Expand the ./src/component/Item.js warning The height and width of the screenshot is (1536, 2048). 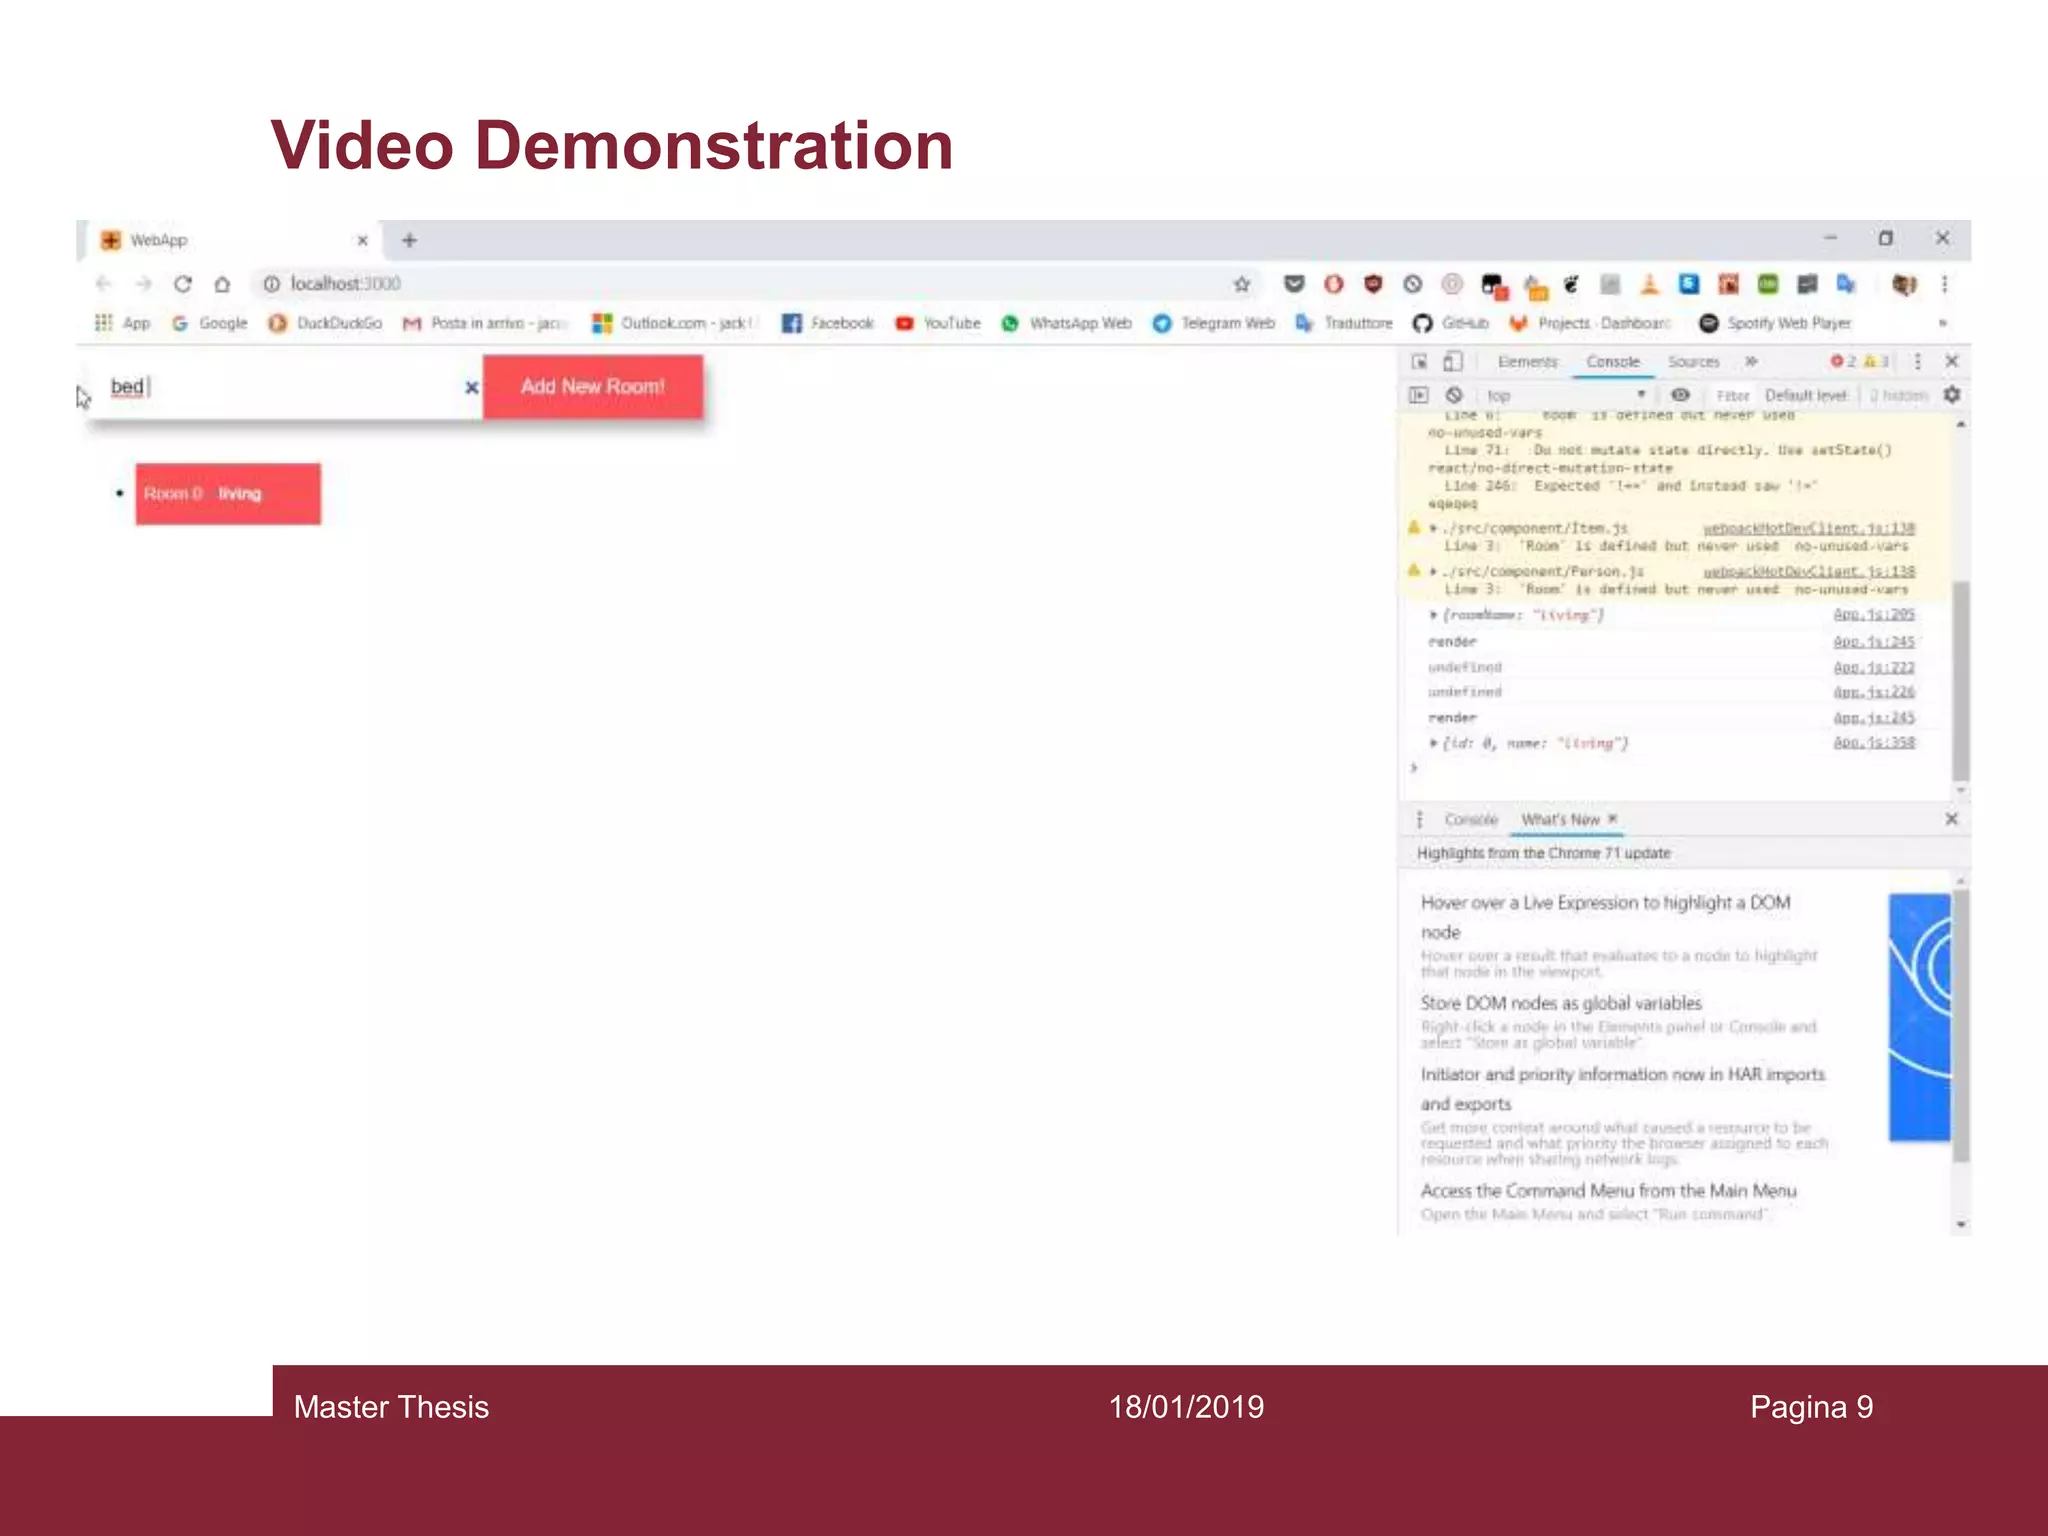click(x=1433, y=528)
